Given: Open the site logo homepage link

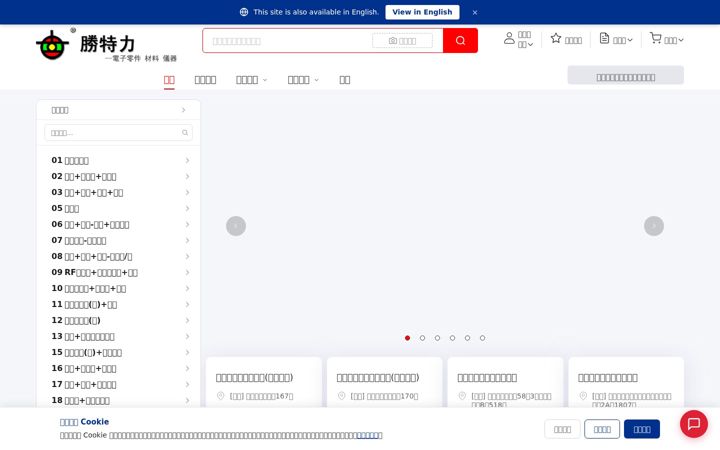Looking at the screenshot, I should point(107,45).
